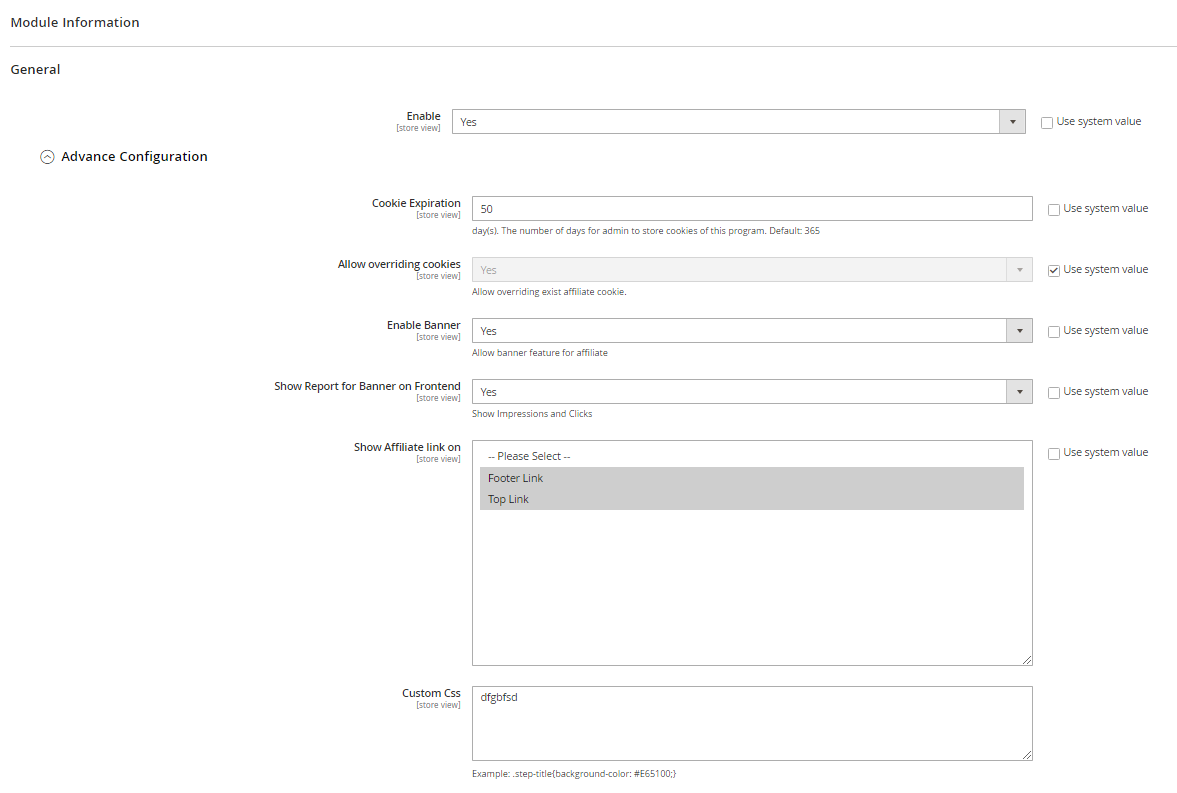Screen dimensions: 1177x793
Task: Toggle Use system value for Enable
Action: coord(1047,123)
